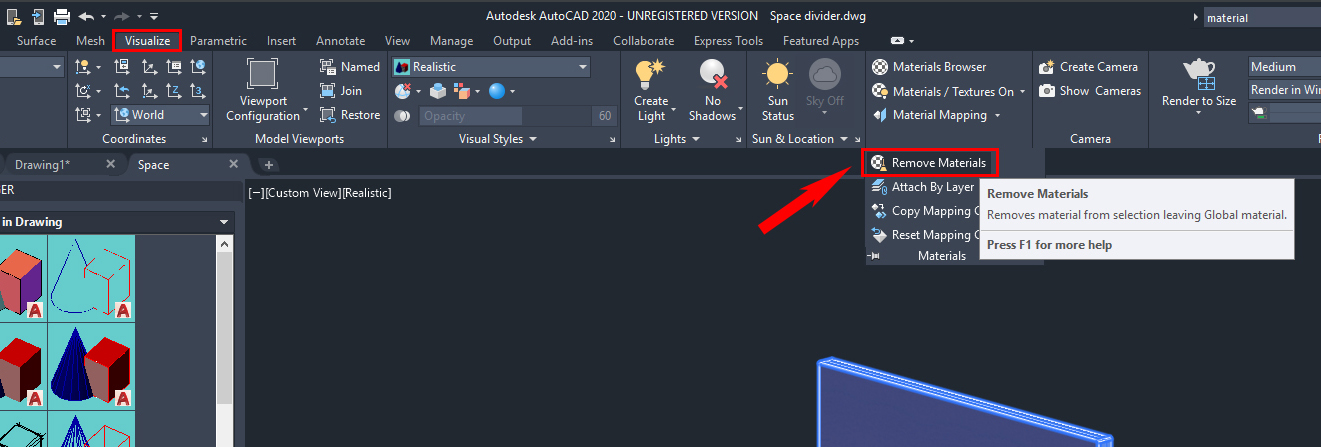Click the Material Mapping tool
This screenshot has height=447, width=1321.
(930, 115)
